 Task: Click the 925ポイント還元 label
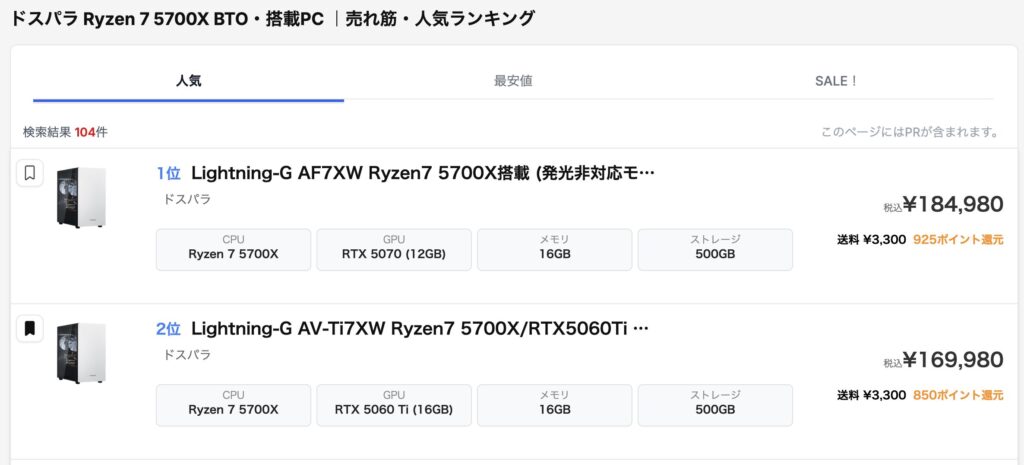point(958,240)
